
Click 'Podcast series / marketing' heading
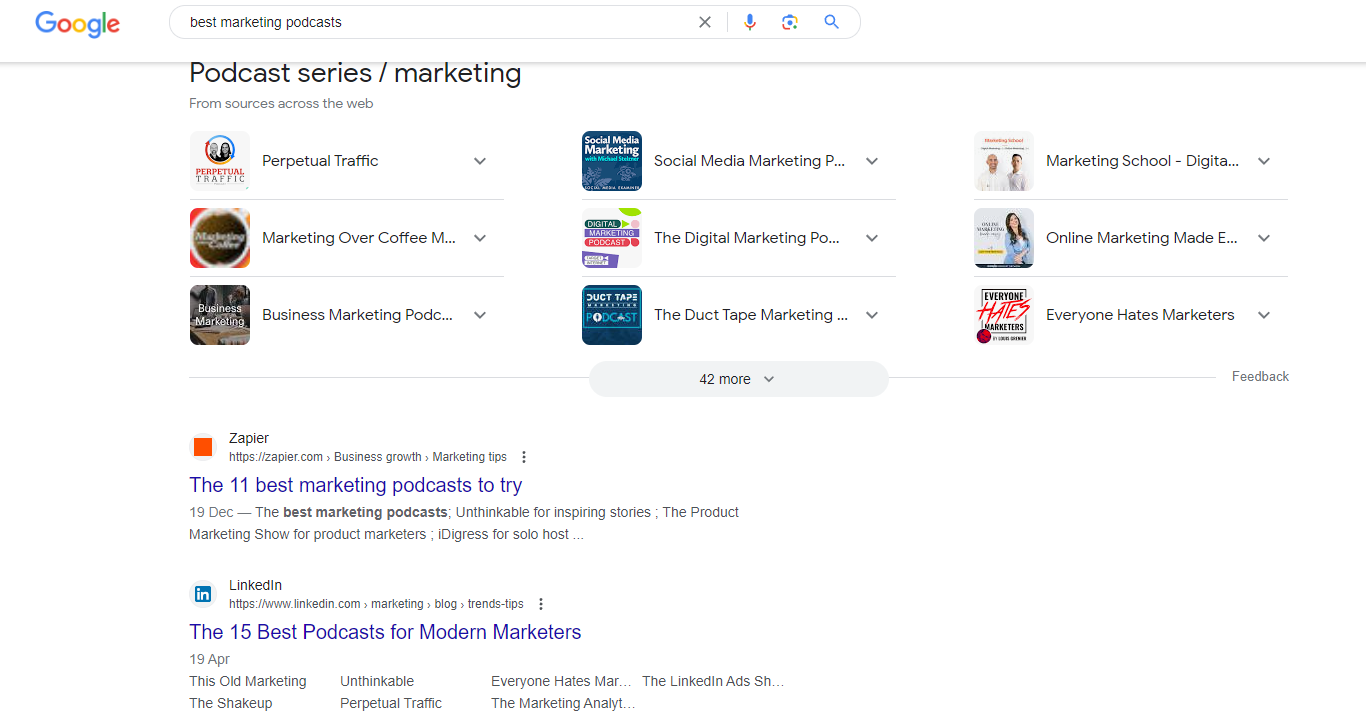click(355, 73)
